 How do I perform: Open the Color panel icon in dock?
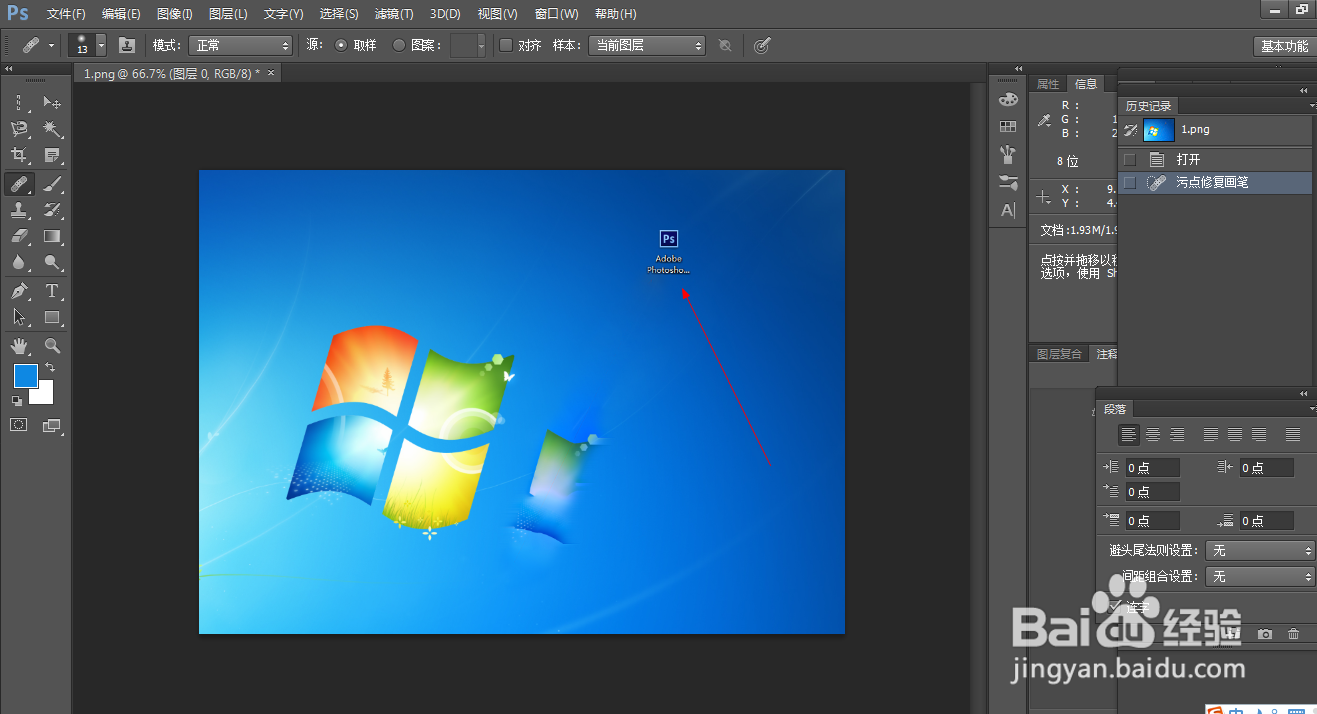pos(1008,99)
